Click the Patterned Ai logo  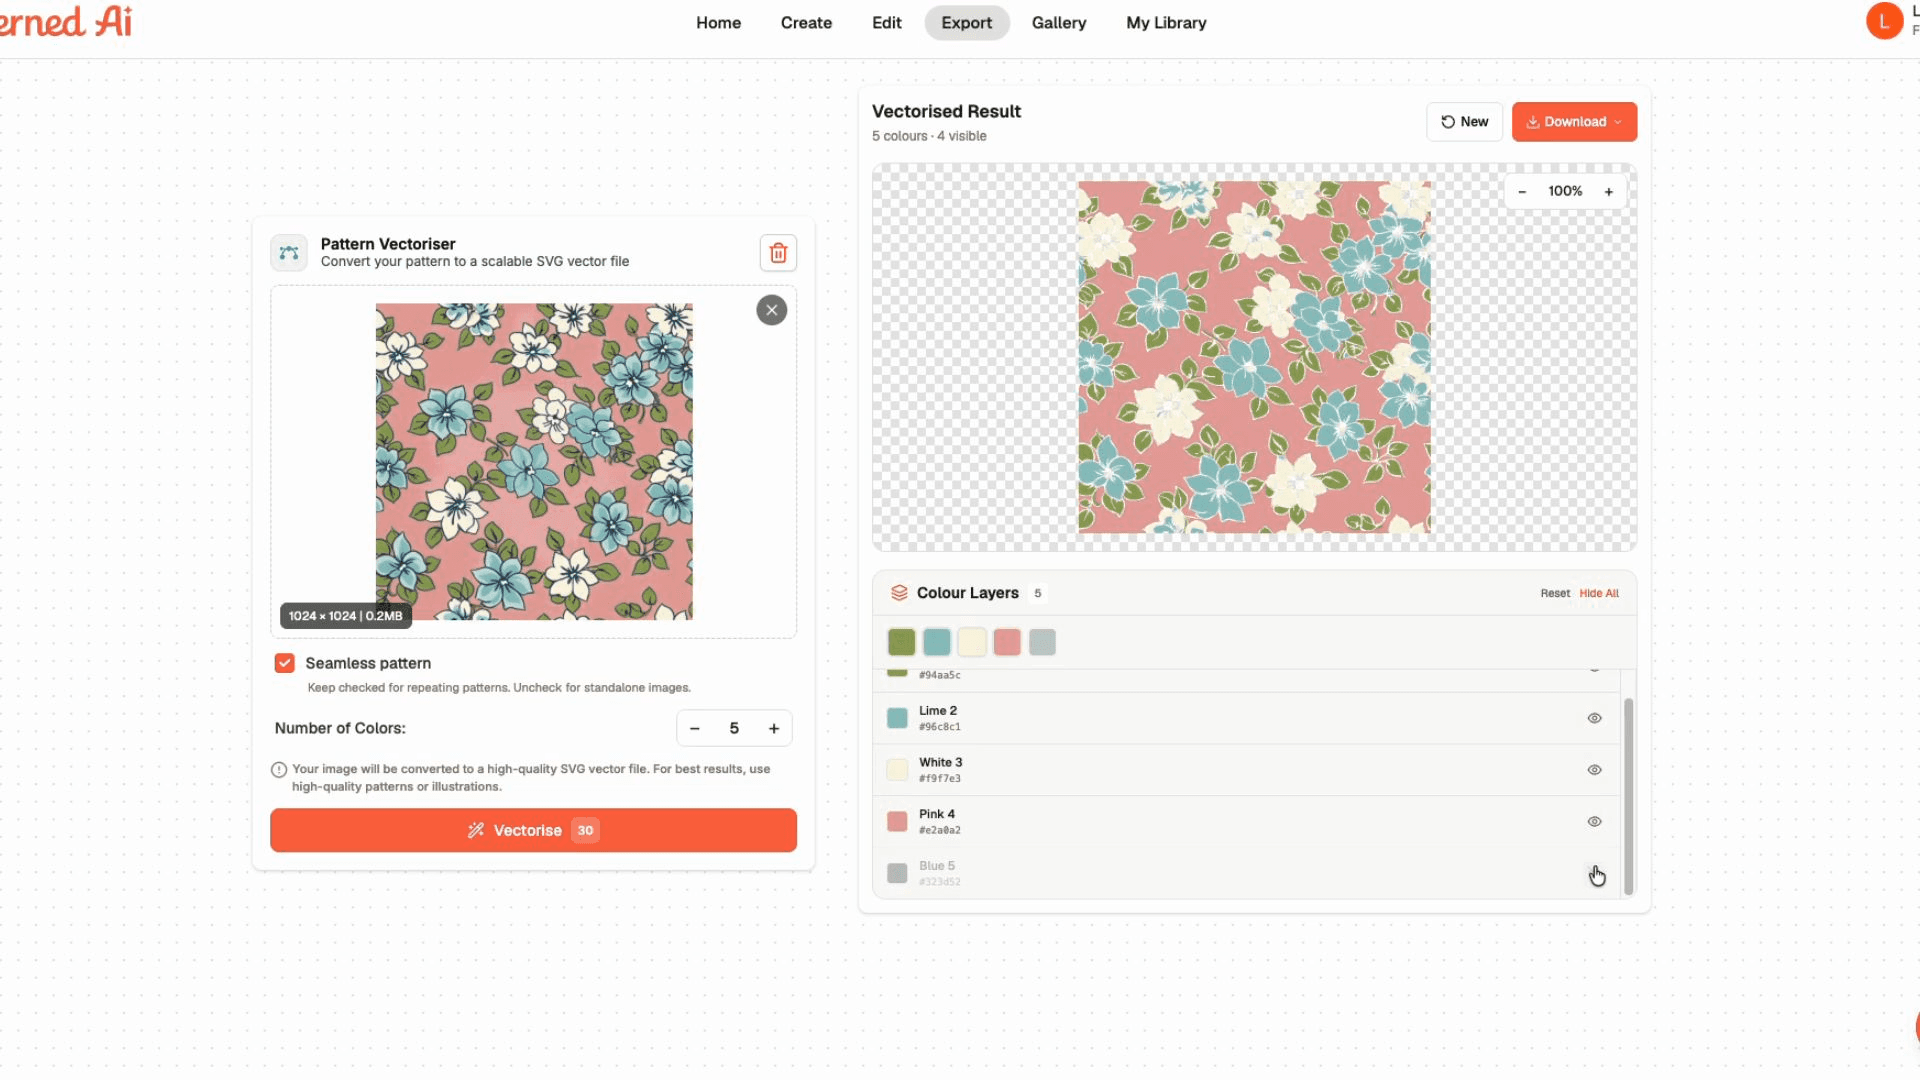[x=66, y=21]
